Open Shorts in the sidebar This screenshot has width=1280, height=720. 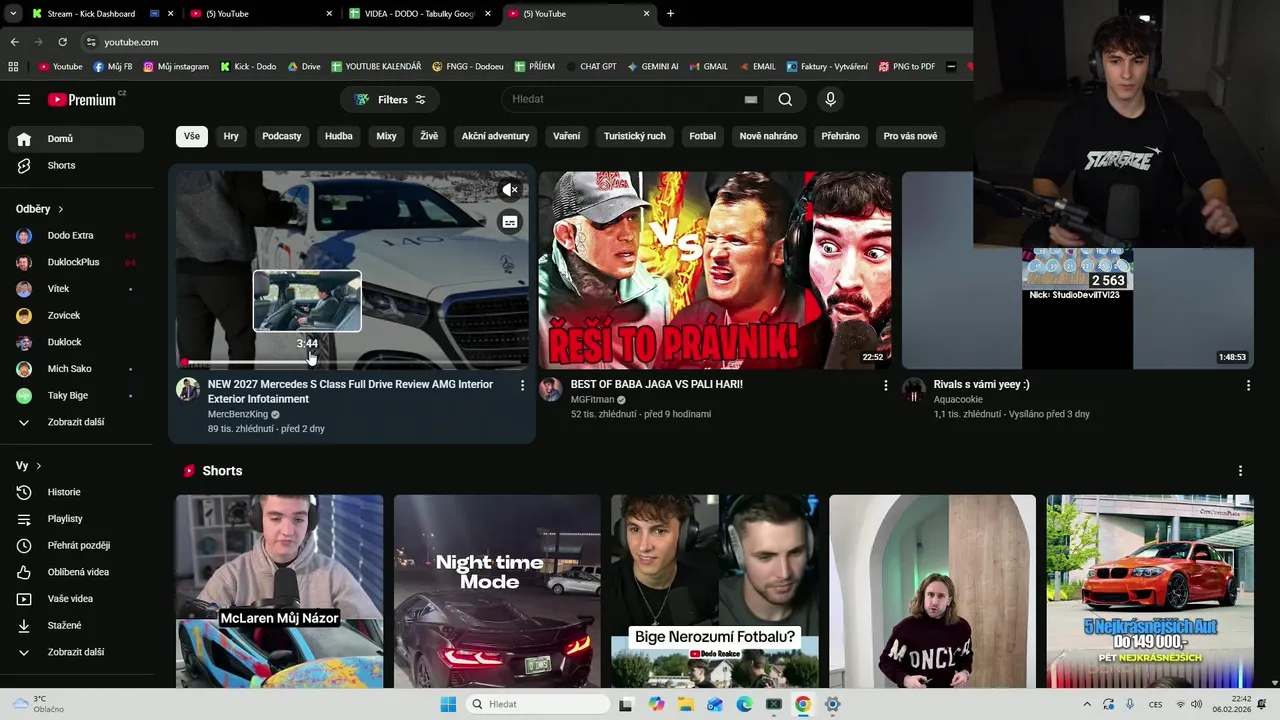pos(76,165)
